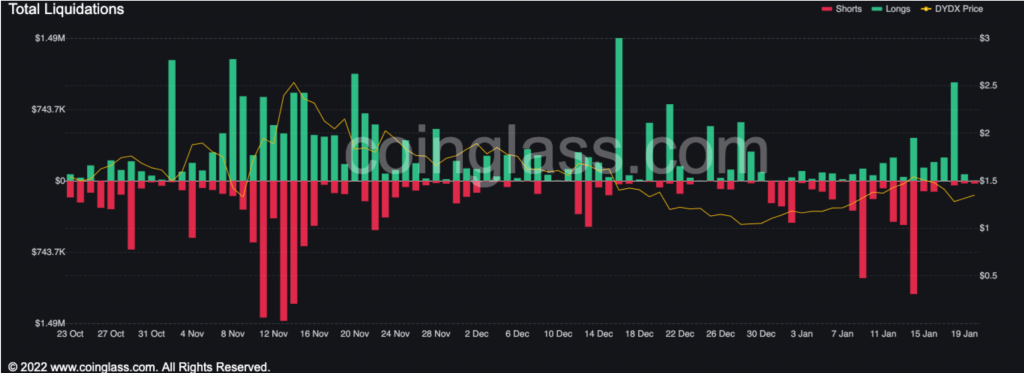Viewport: 1024px width, 373px height.
Task: Select the 23 Oct x-axis date label
Action: [x=70, y=334]
